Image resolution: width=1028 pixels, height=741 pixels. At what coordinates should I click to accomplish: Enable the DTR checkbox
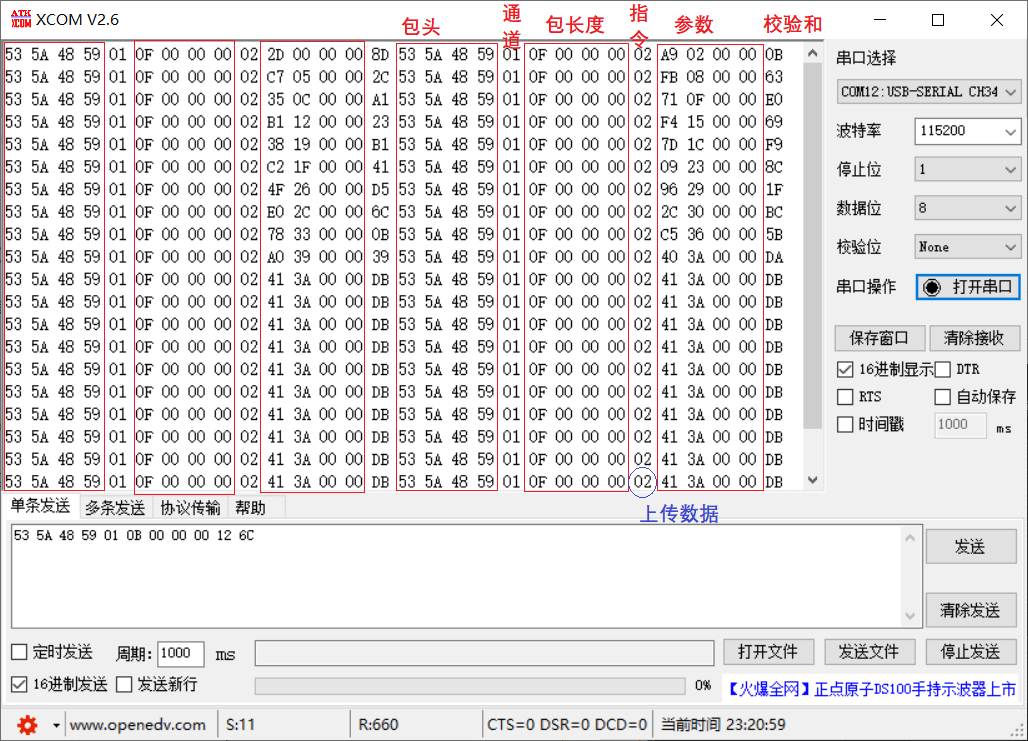click(943, 370)
